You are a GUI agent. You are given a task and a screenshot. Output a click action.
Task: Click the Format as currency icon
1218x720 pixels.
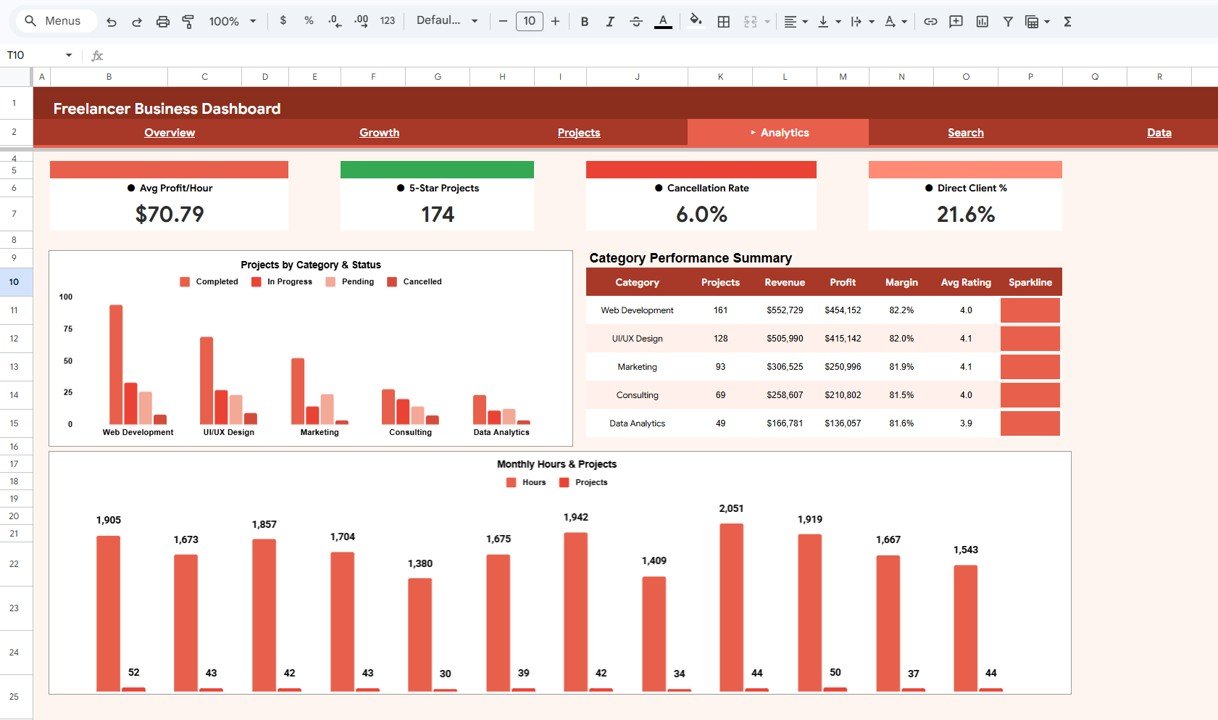[x=281, y=20]
